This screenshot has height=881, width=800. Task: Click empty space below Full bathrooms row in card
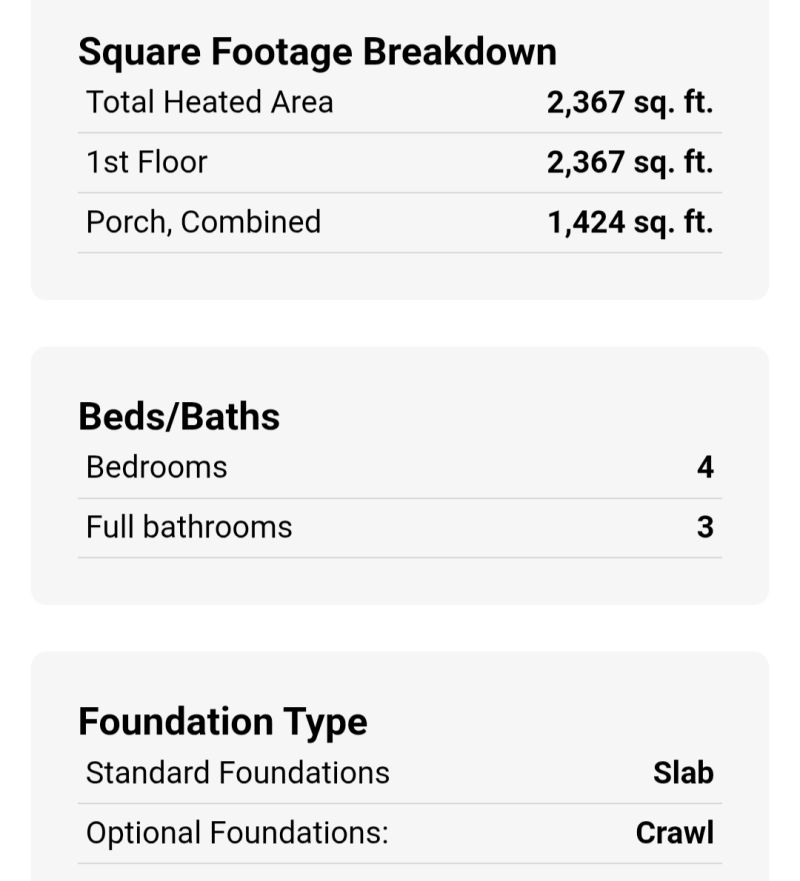click(x=400, y=582)
